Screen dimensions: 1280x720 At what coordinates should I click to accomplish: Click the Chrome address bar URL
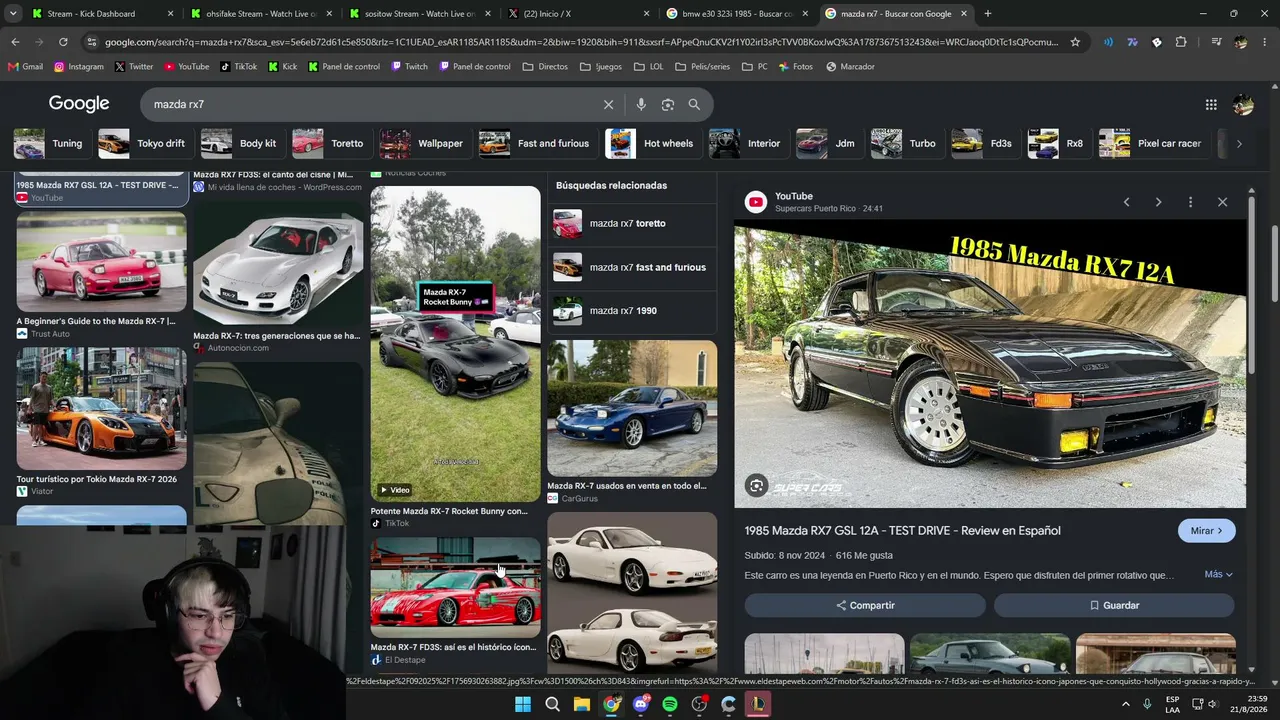580,42
